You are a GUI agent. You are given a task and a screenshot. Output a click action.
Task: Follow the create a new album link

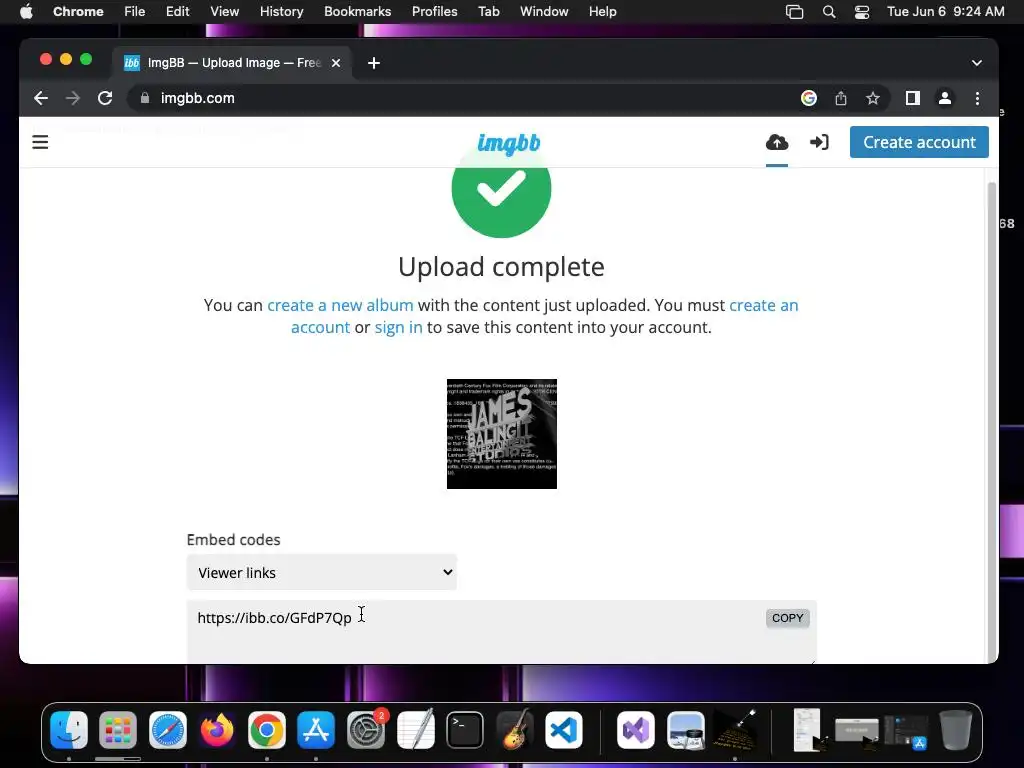(x=340, y=305)
